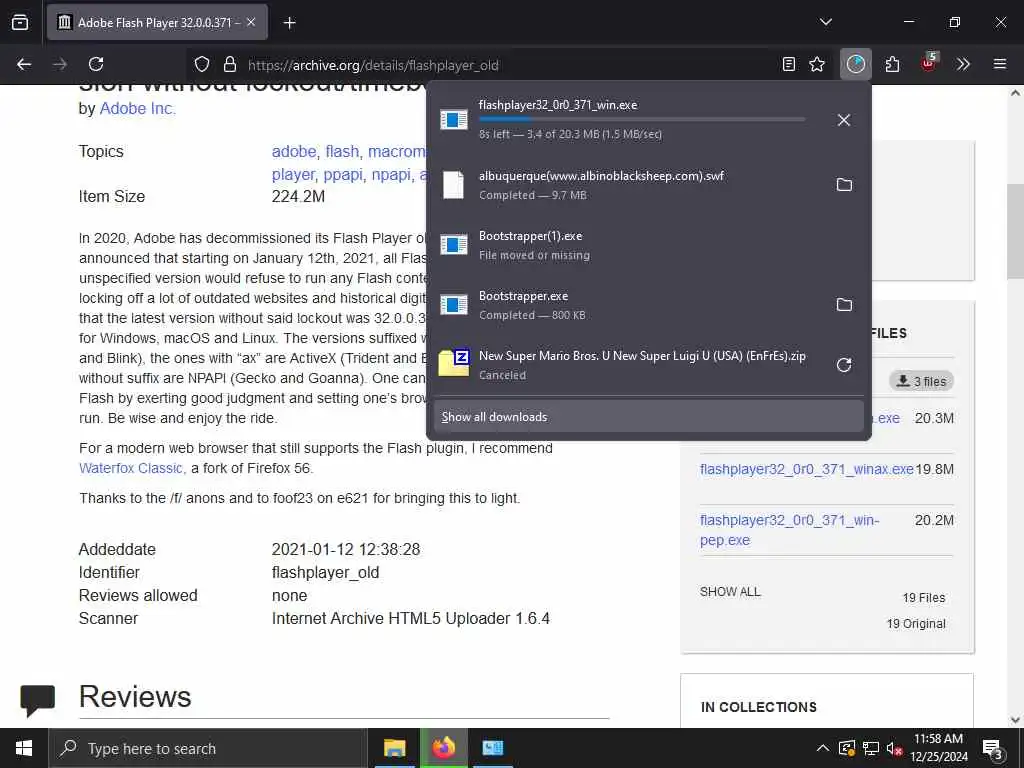Viewport: 1024px width, 768px height.
Task: Open the blue window app on taskbar
Action: pos(493,748)
